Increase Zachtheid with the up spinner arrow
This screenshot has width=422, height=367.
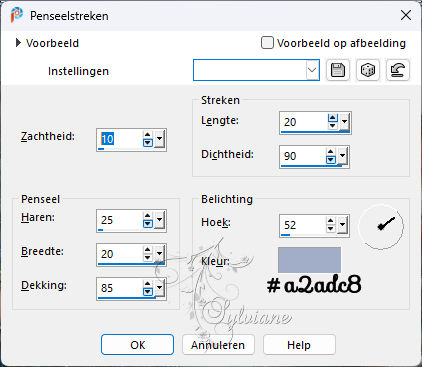coord(148,135)
